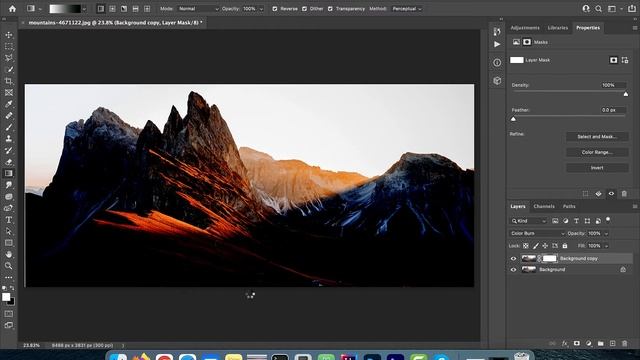Toggle the Dither checkbox

[x=304, y=9]
